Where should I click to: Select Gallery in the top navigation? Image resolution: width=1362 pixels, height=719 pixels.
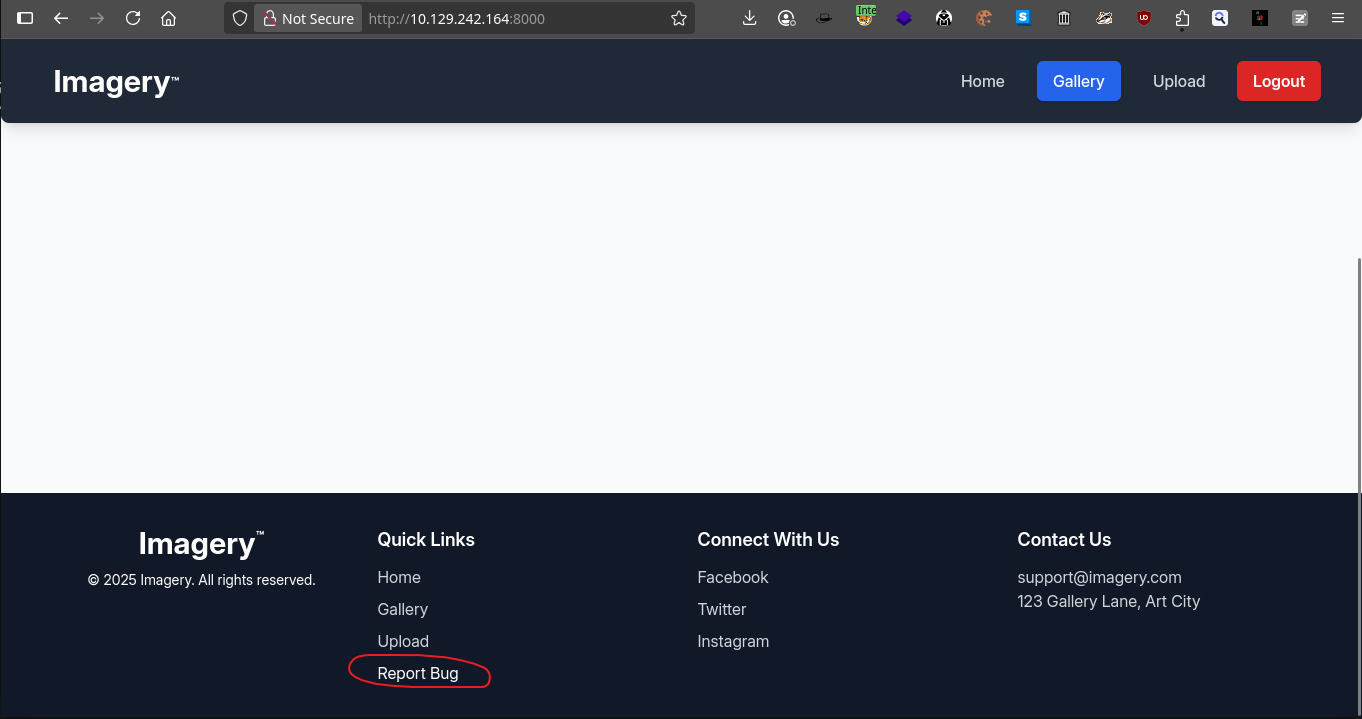click(1078, 81)
